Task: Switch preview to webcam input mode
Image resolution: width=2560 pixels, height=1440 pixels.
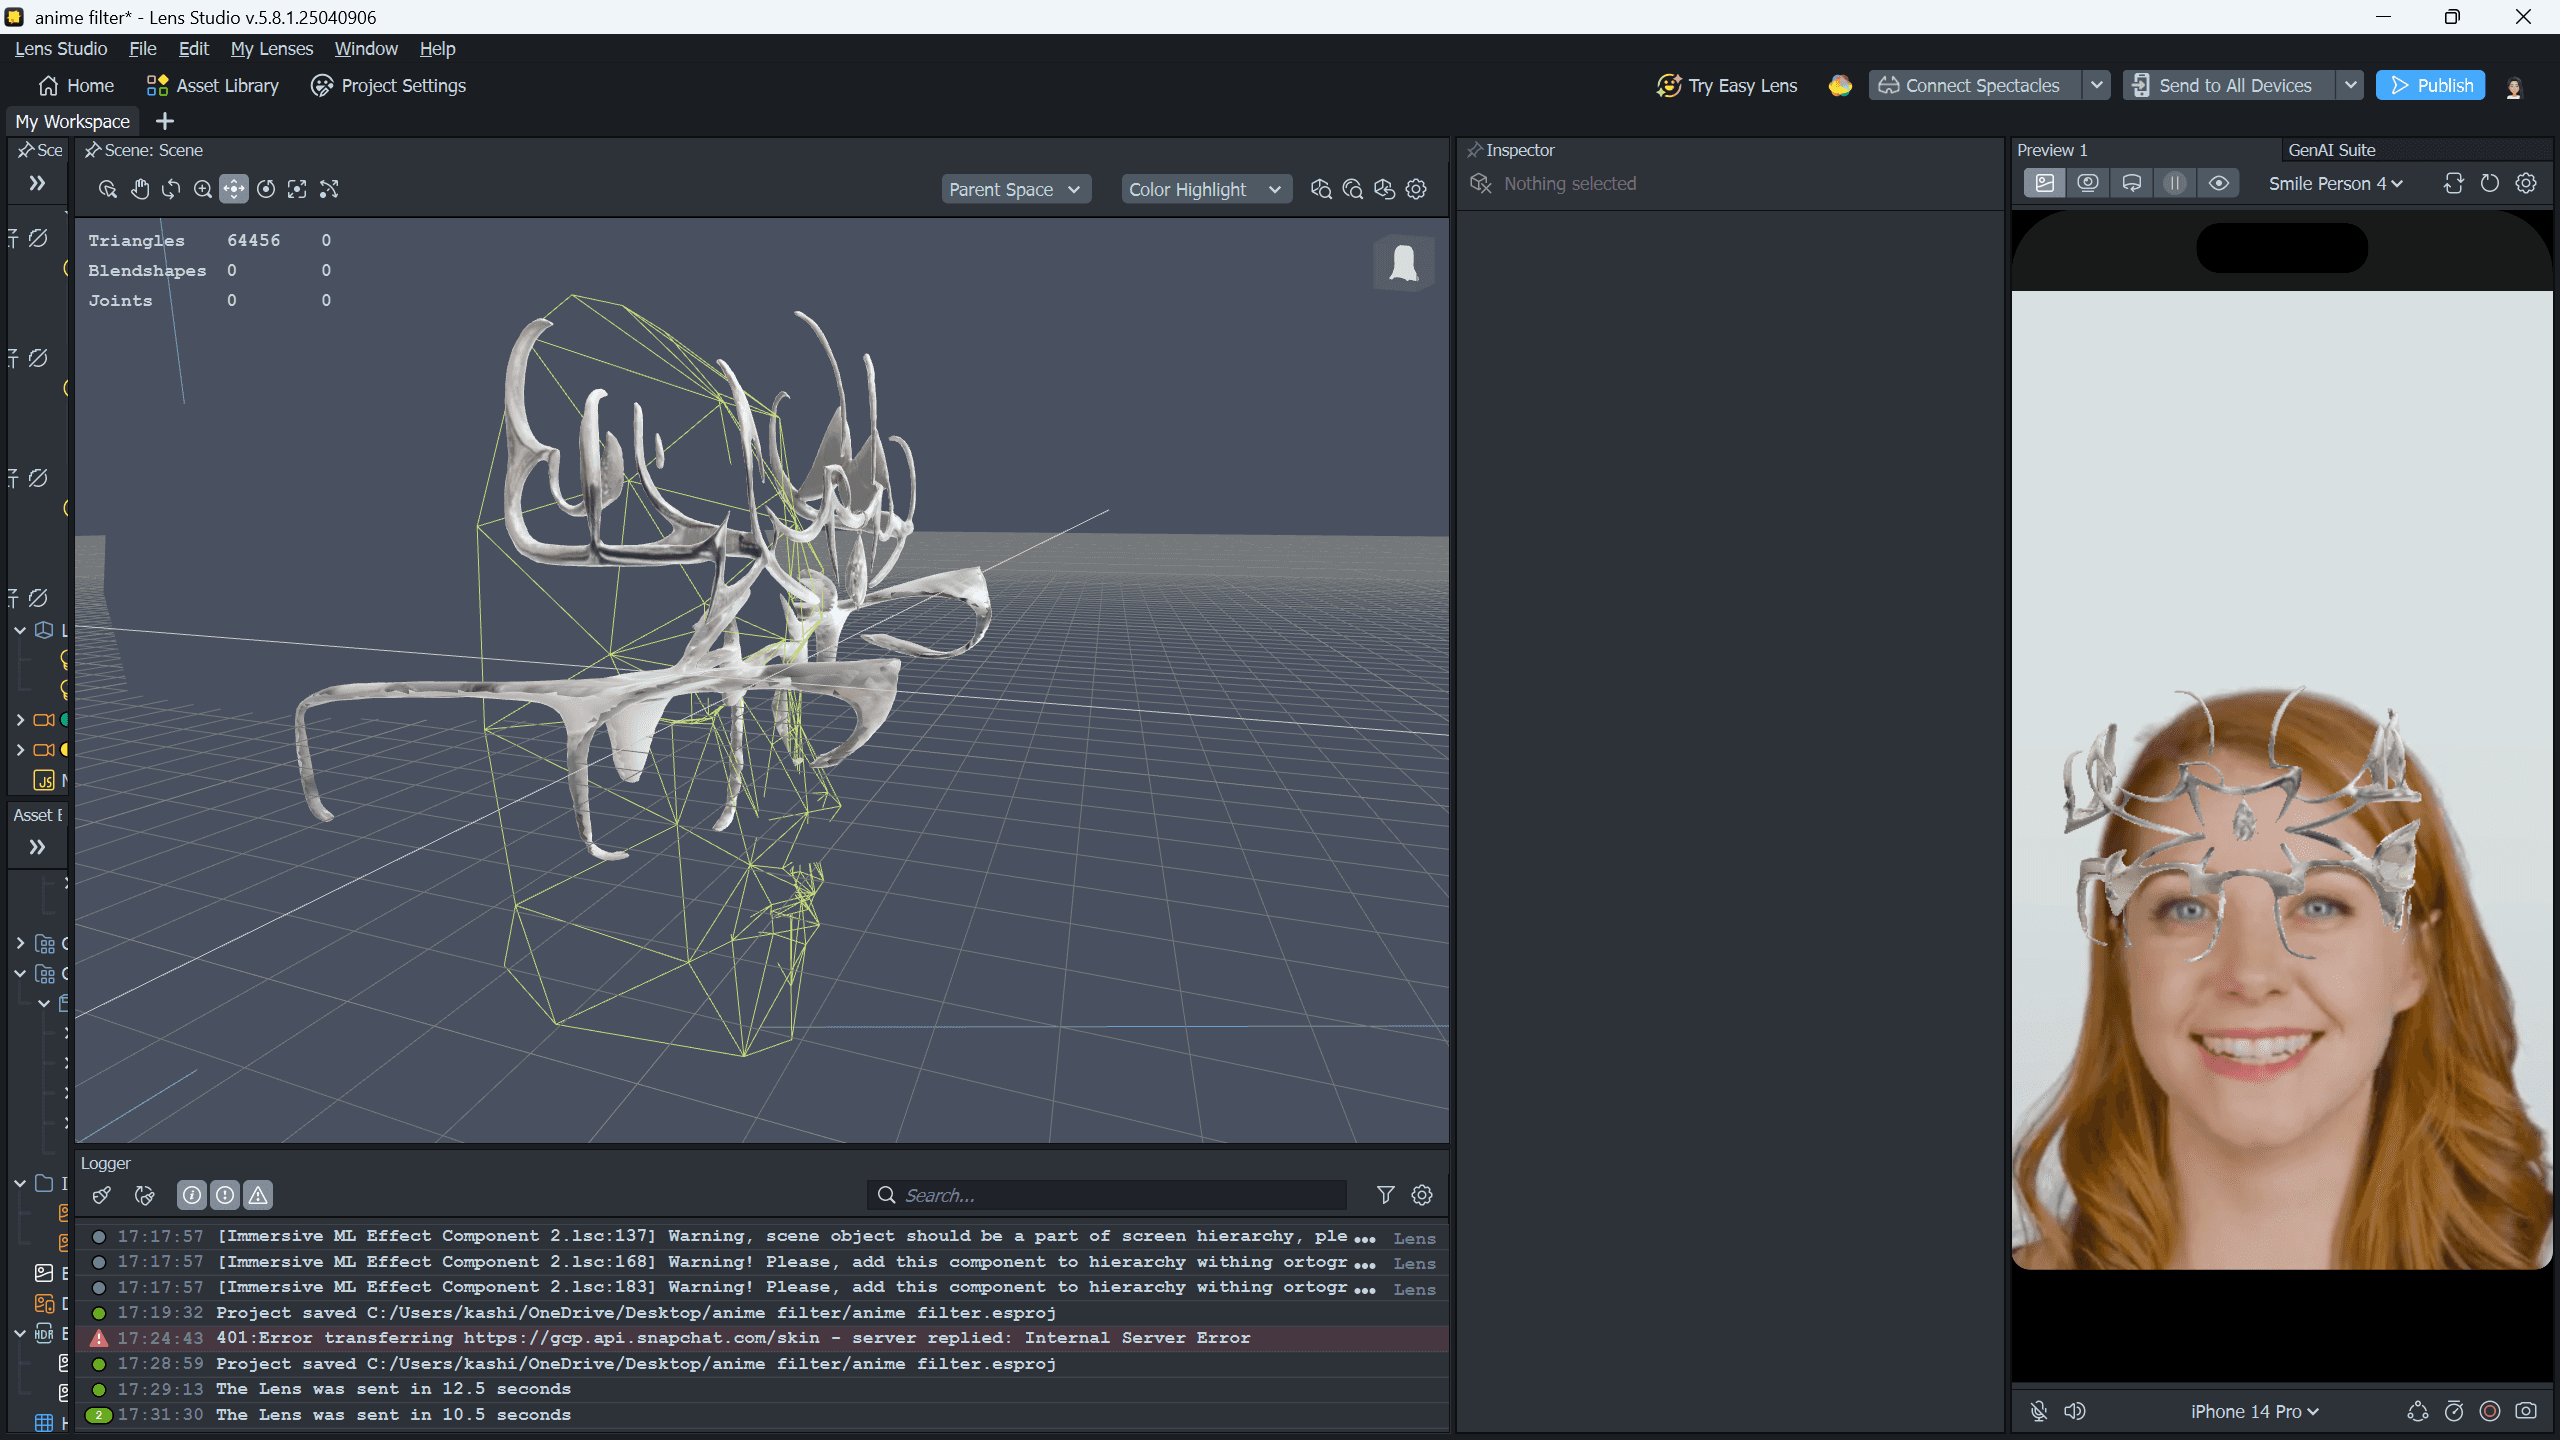Action: (x=2088, y=183)
